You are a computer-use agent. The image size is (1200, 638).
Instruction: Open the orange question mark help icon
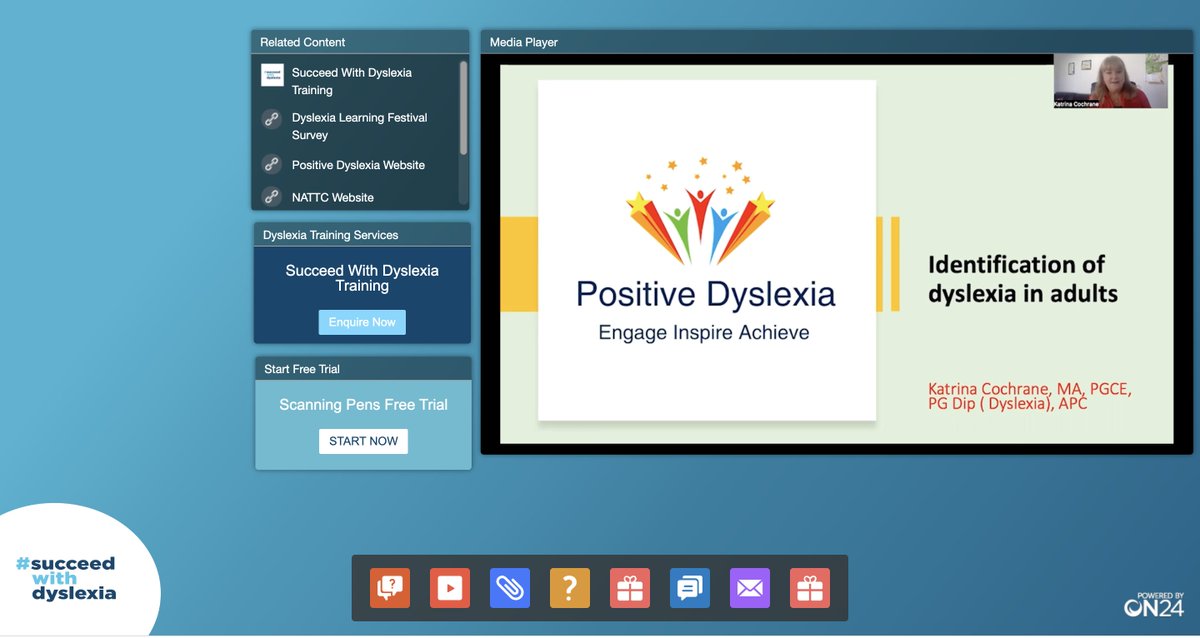570,588
